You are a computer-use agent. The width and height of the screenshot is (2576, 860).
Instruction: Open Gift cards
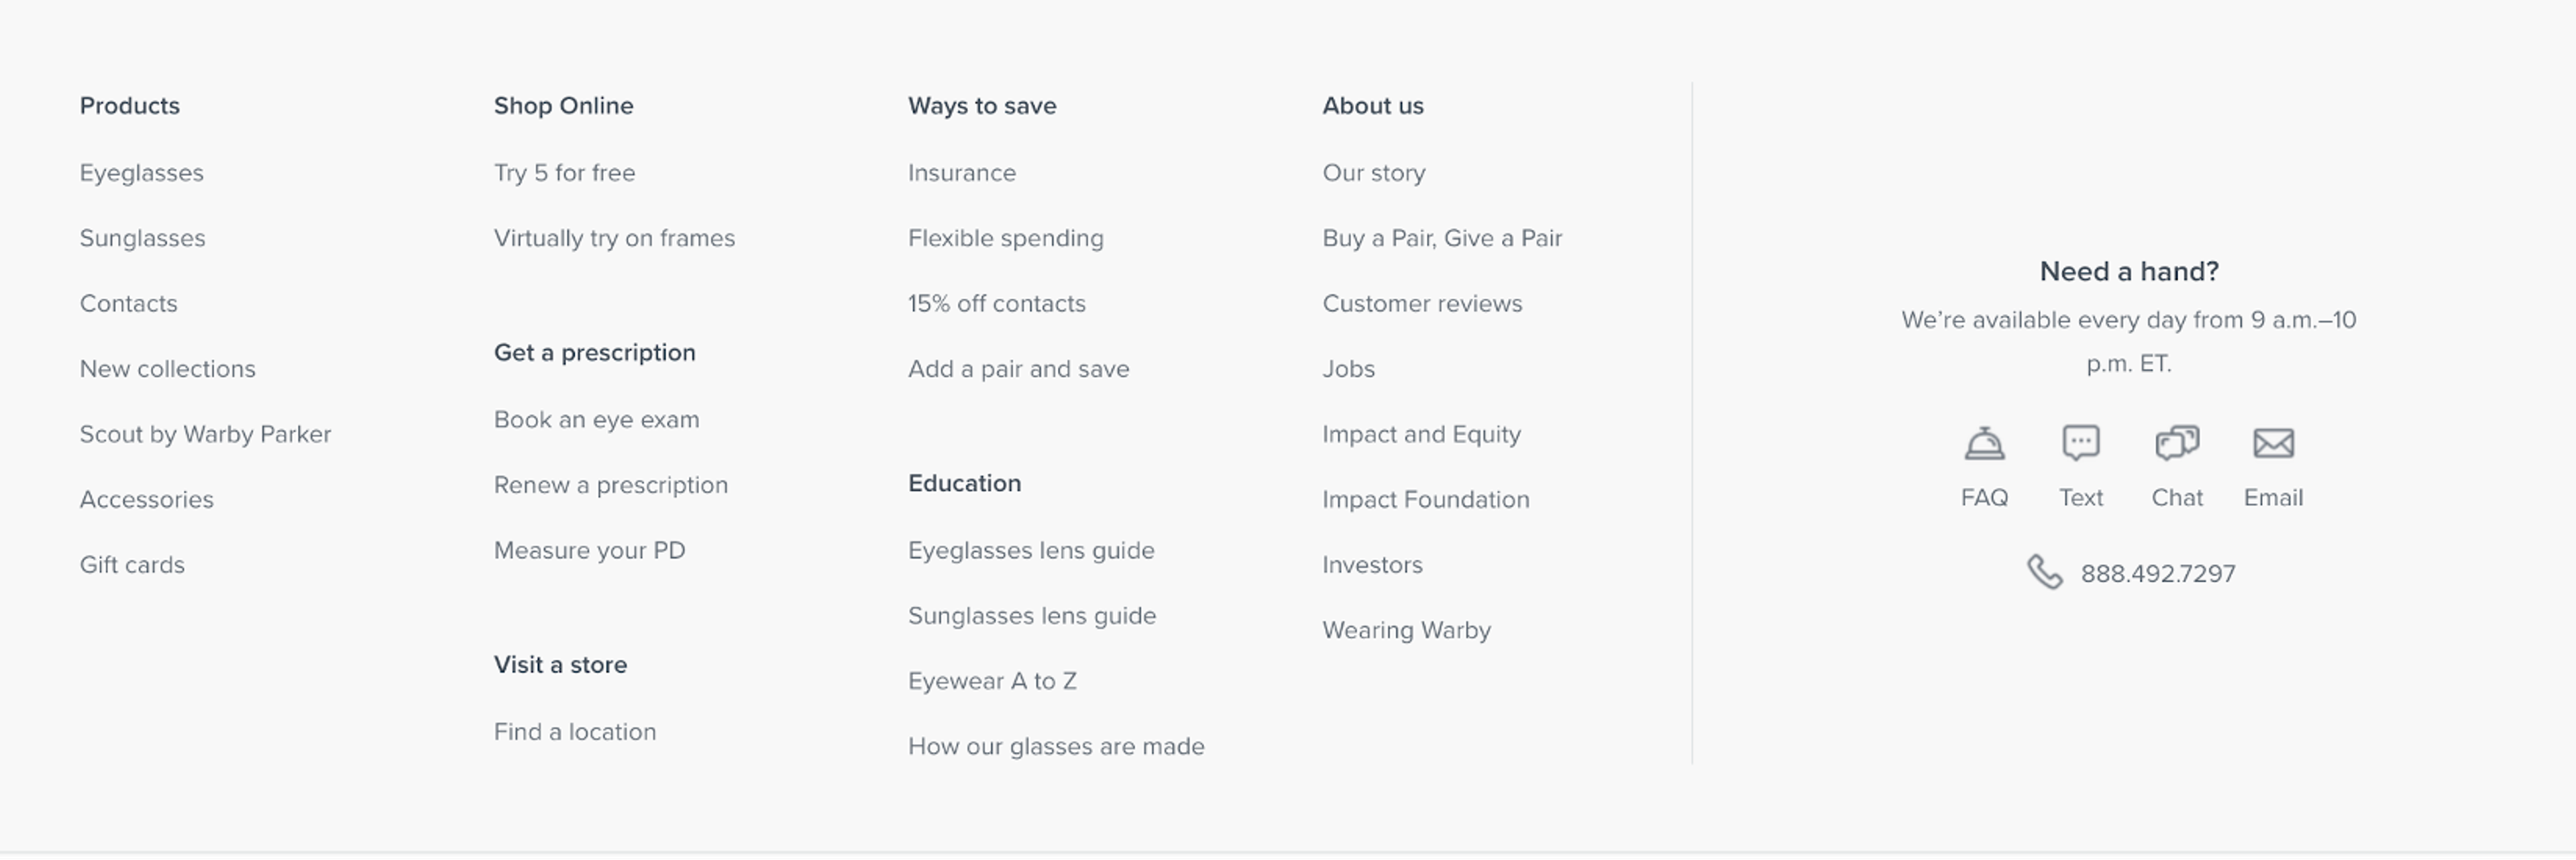(x=132, y=563)
